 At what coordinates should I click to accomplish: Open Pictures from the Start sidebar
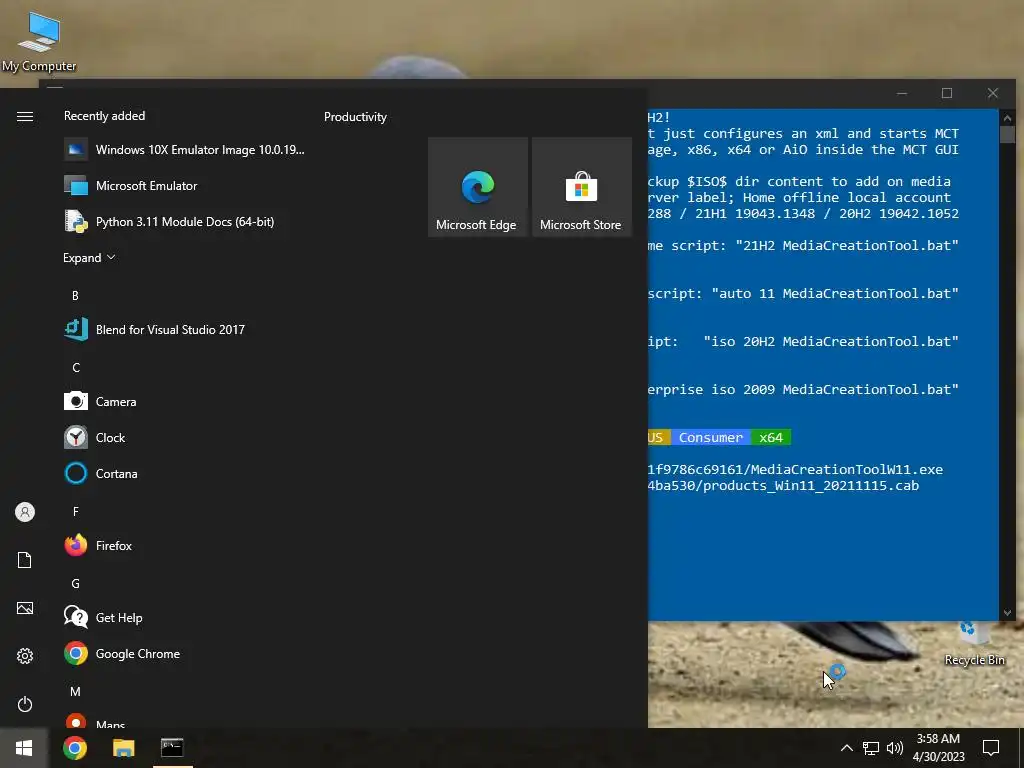click(25, 608)
